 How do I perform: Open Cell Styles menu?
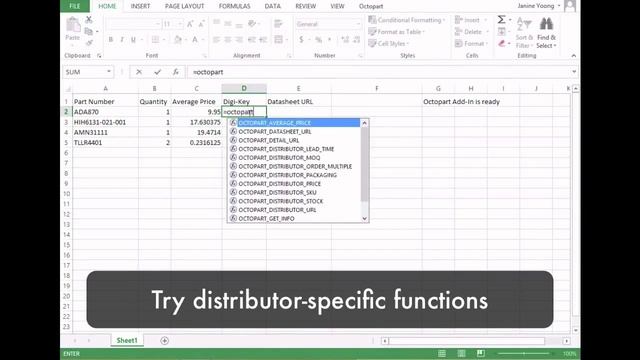pyautogui.click(x=389, y=44)
